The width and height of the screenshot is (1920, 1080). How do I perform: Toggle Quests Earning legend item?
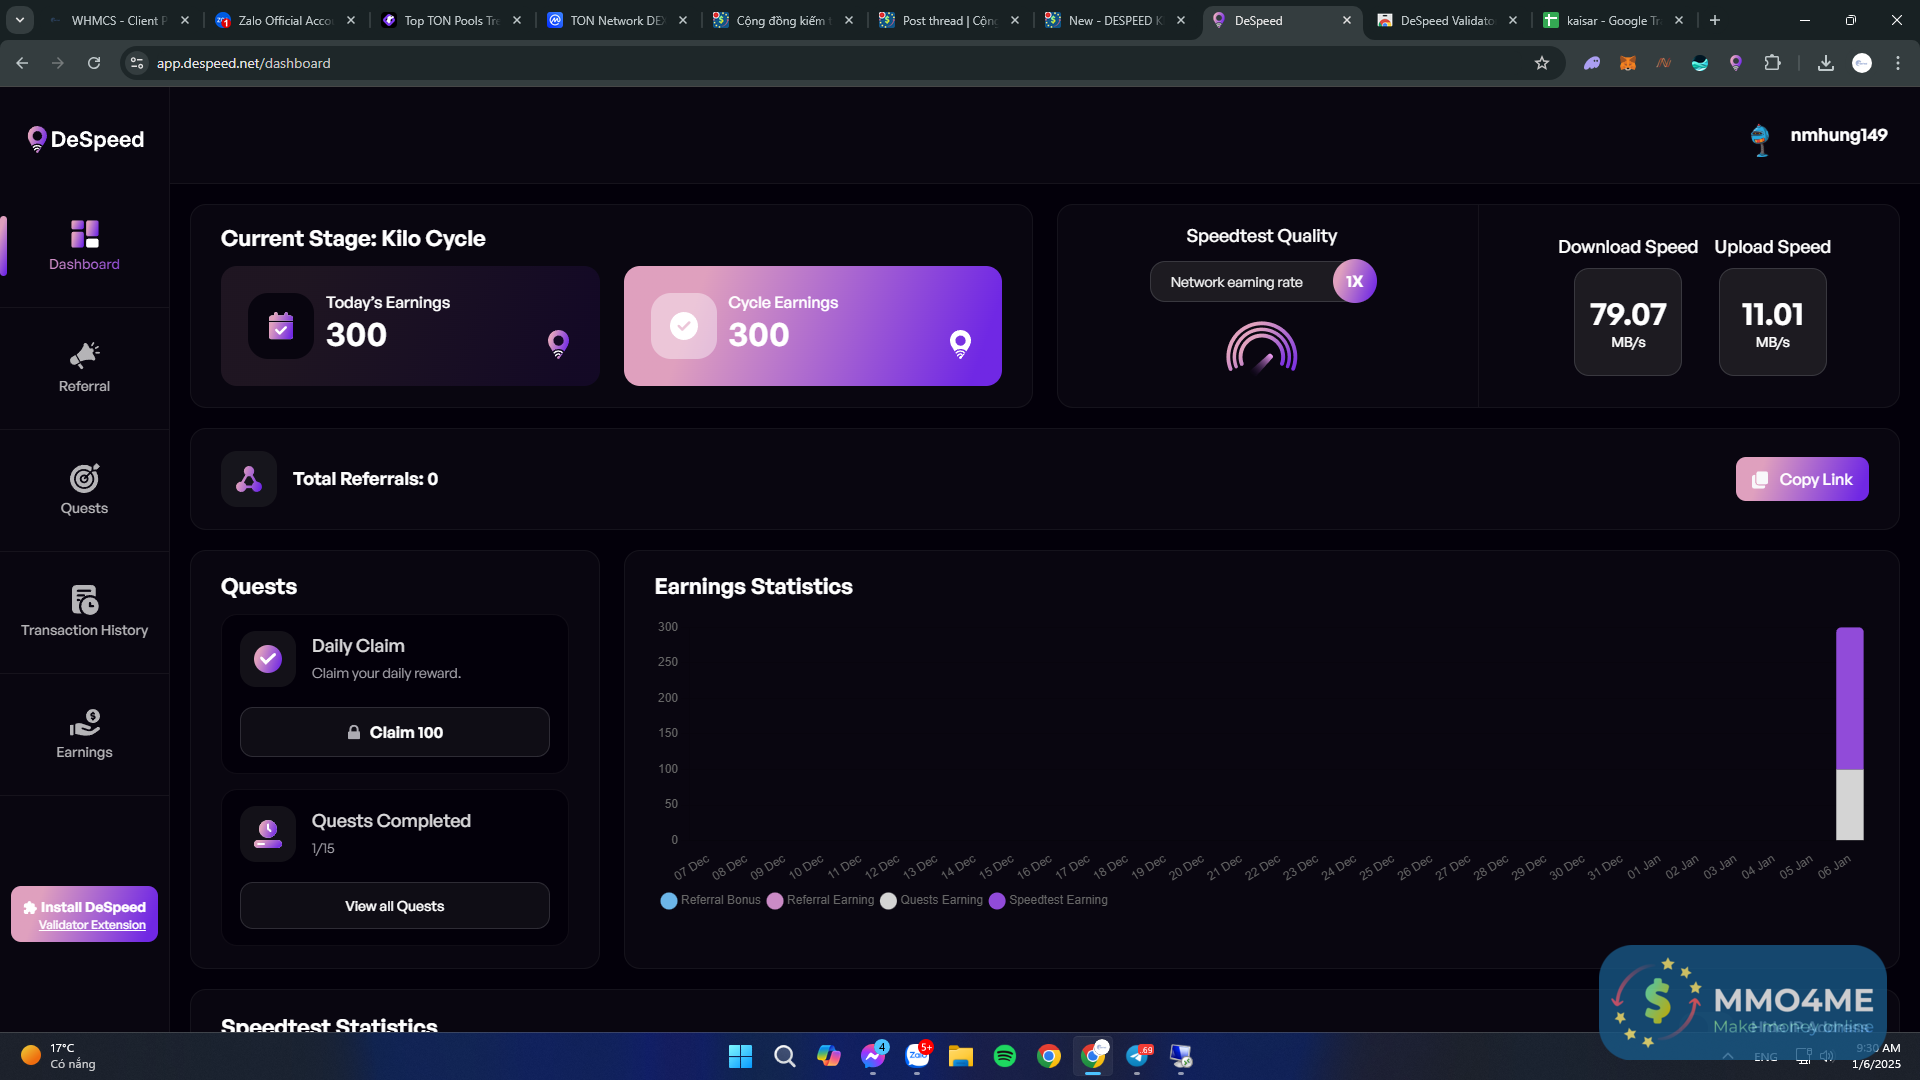(x=931, y=900)
